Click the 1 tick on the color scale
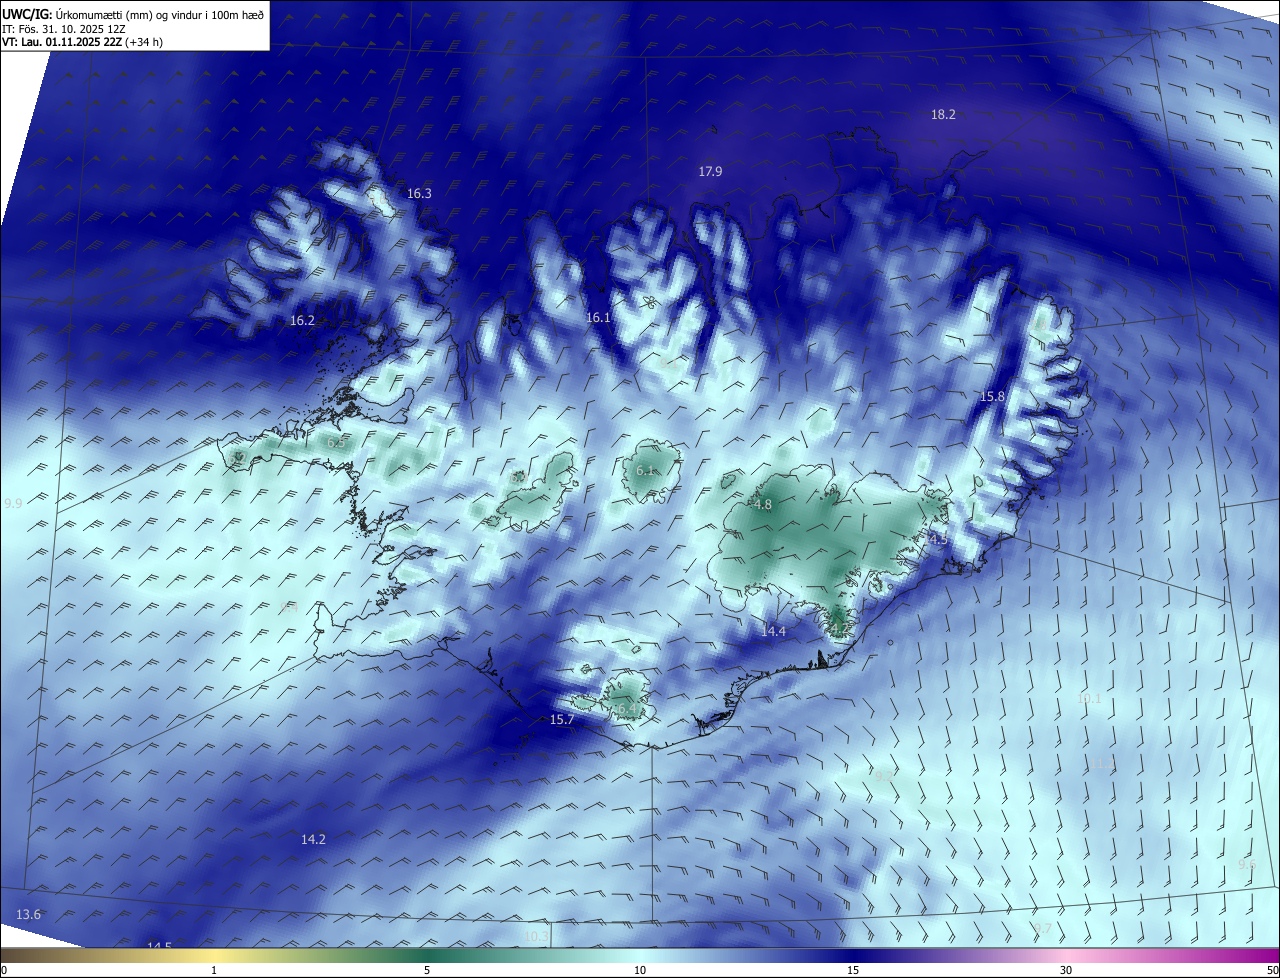This screenshot has width=1280, height=978. tap(214, 970)
